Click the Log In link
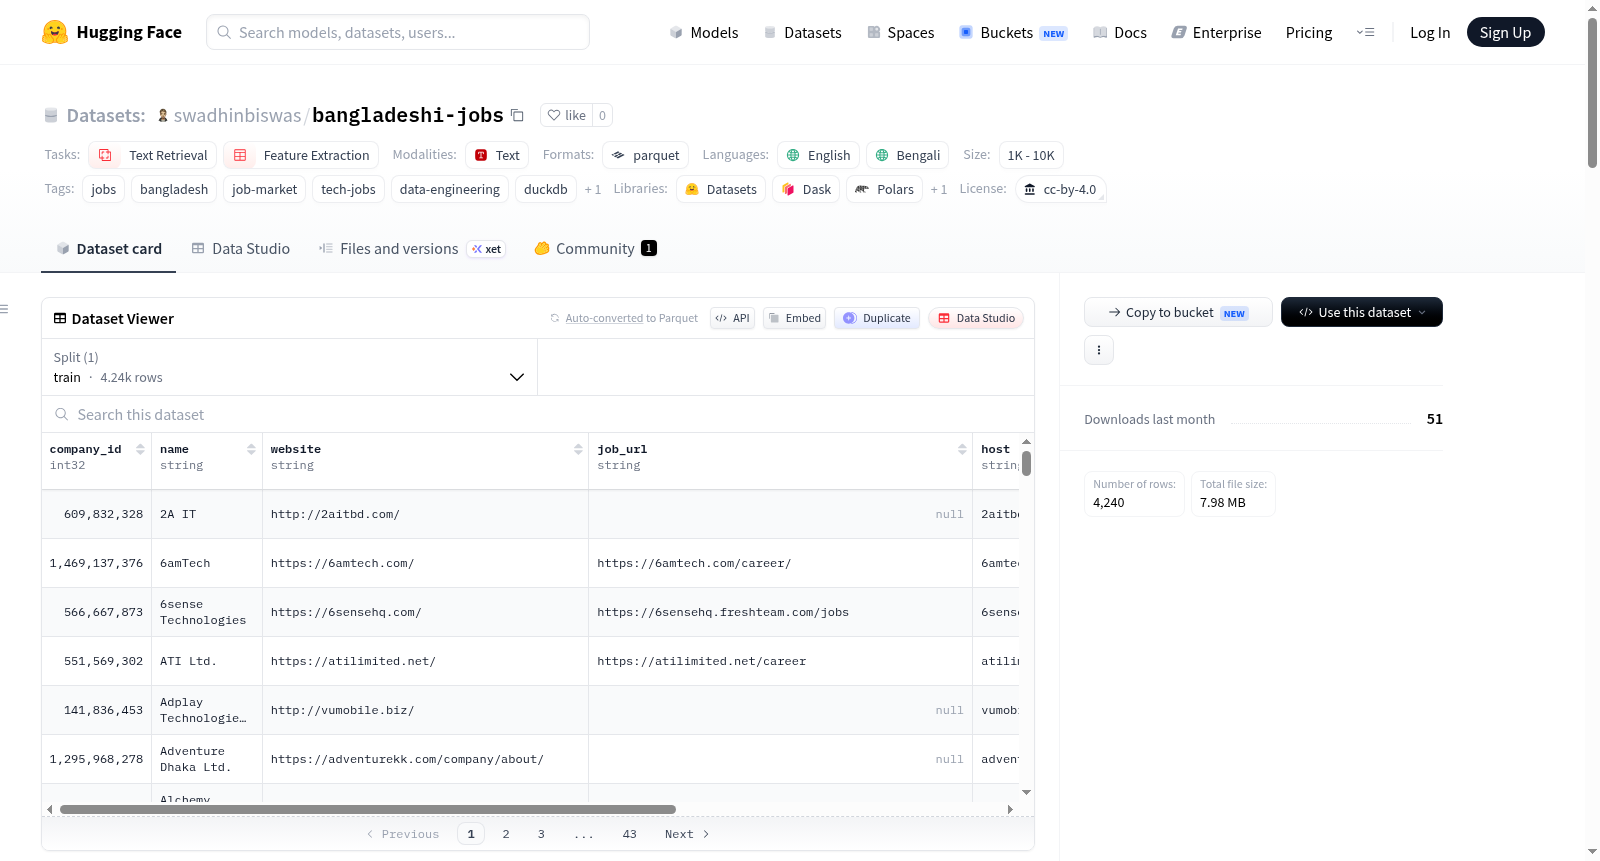The image size is (1600, 861). click(x=1430, y=32)
